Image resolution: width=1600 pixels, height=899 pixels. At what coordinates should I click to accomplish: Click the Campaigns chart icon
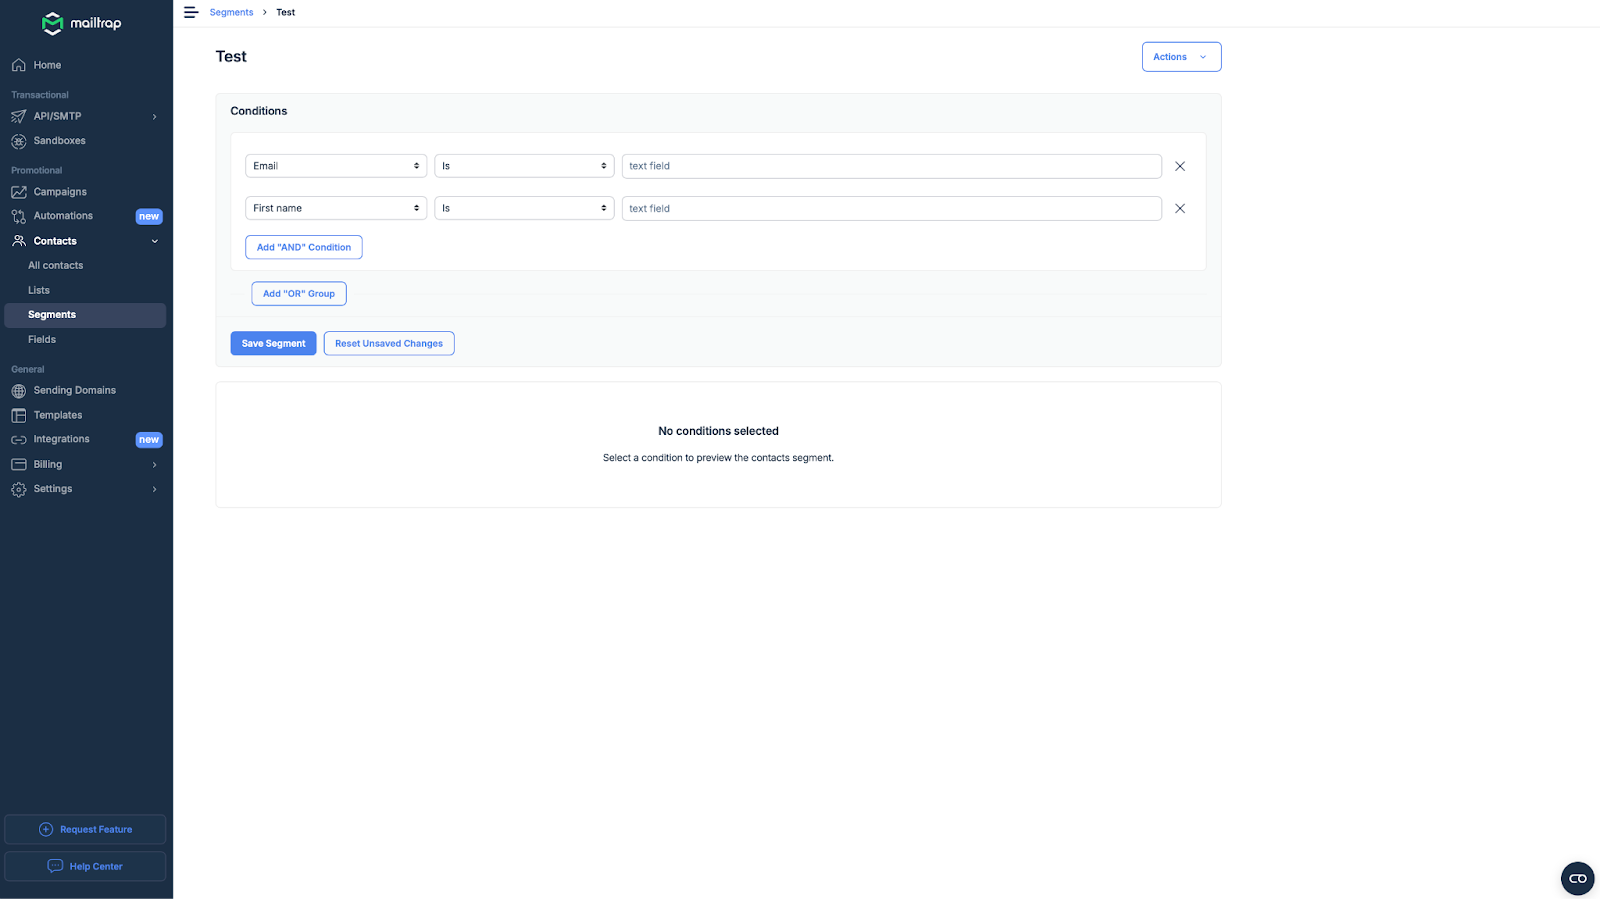(19, 192)
